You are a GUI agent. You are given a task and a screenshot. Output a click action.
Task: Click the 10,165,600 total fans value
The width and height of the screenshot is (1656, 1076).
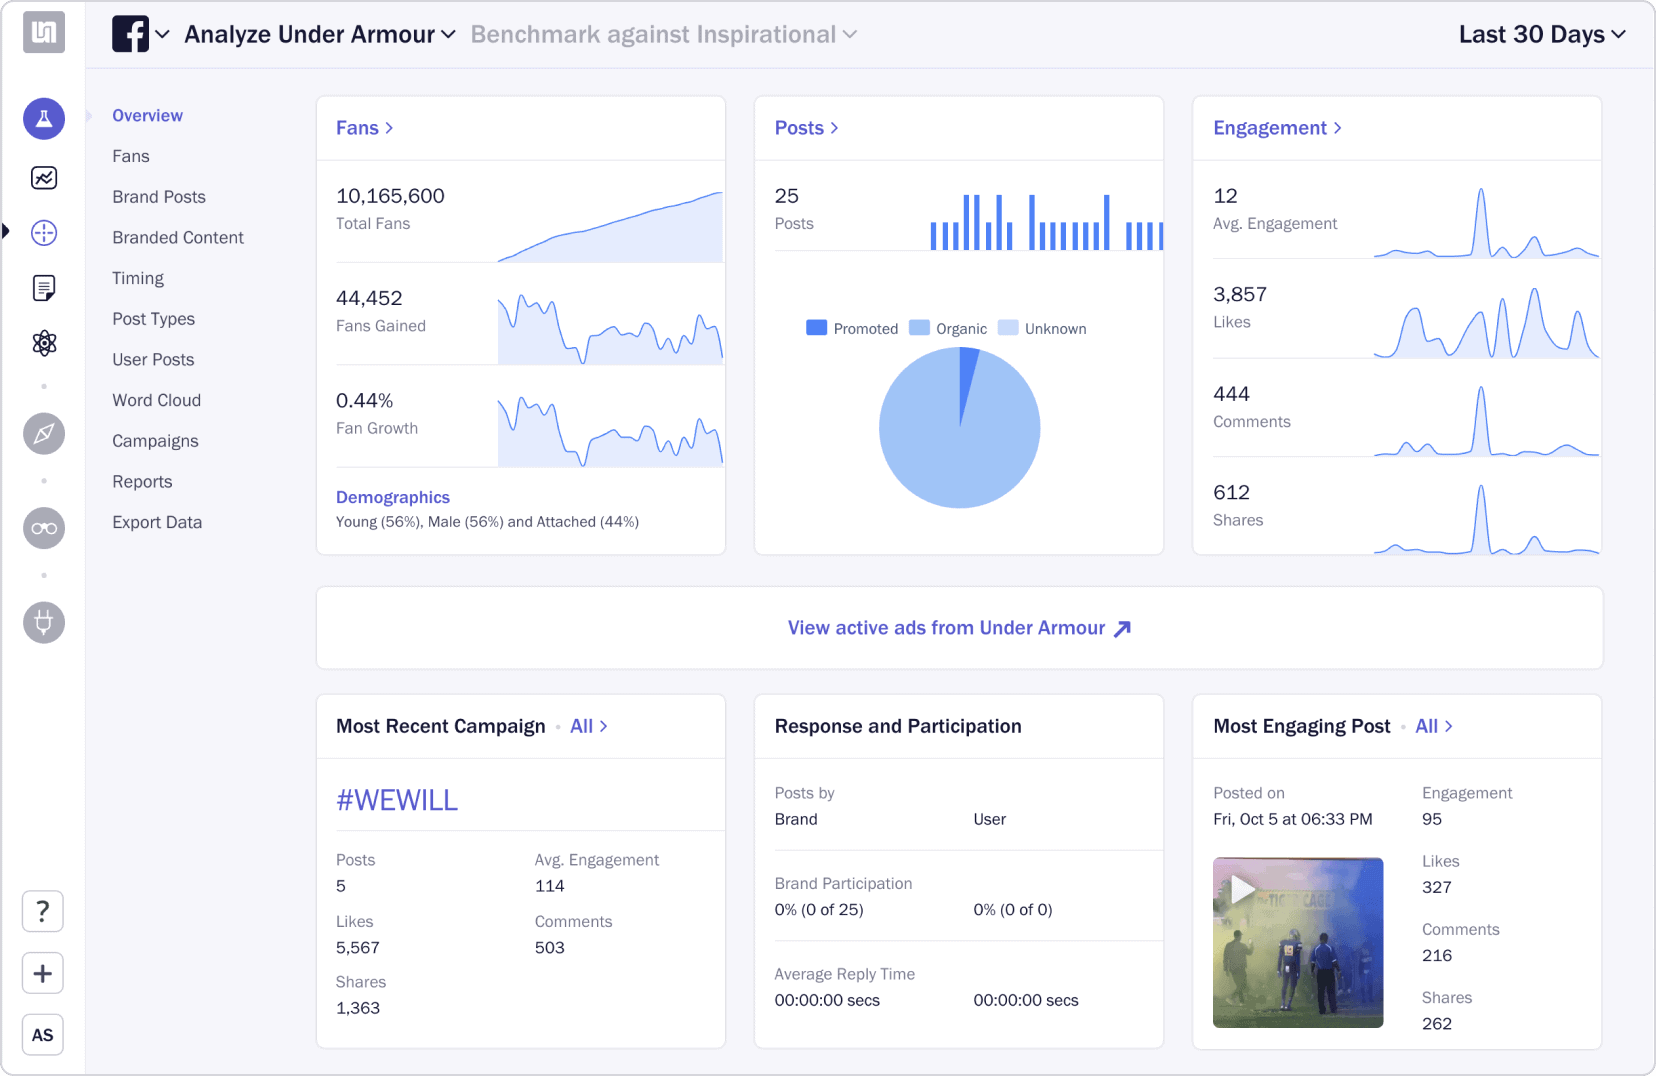[390, 196]
